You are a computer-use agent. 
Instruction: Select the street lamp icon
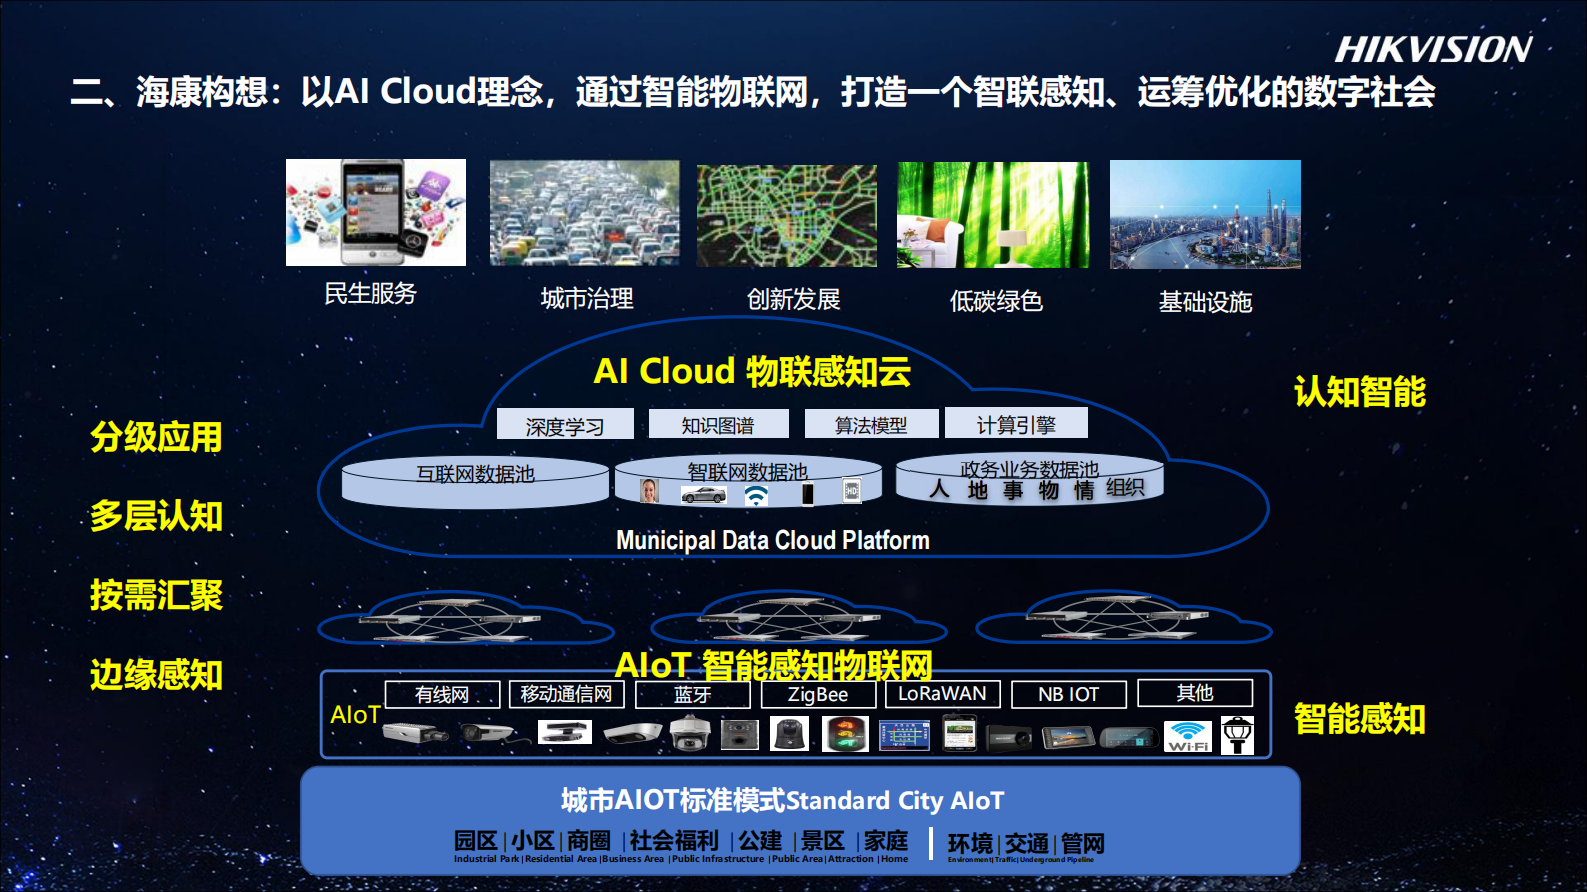pyautogui.click(x=1237, y=735)
